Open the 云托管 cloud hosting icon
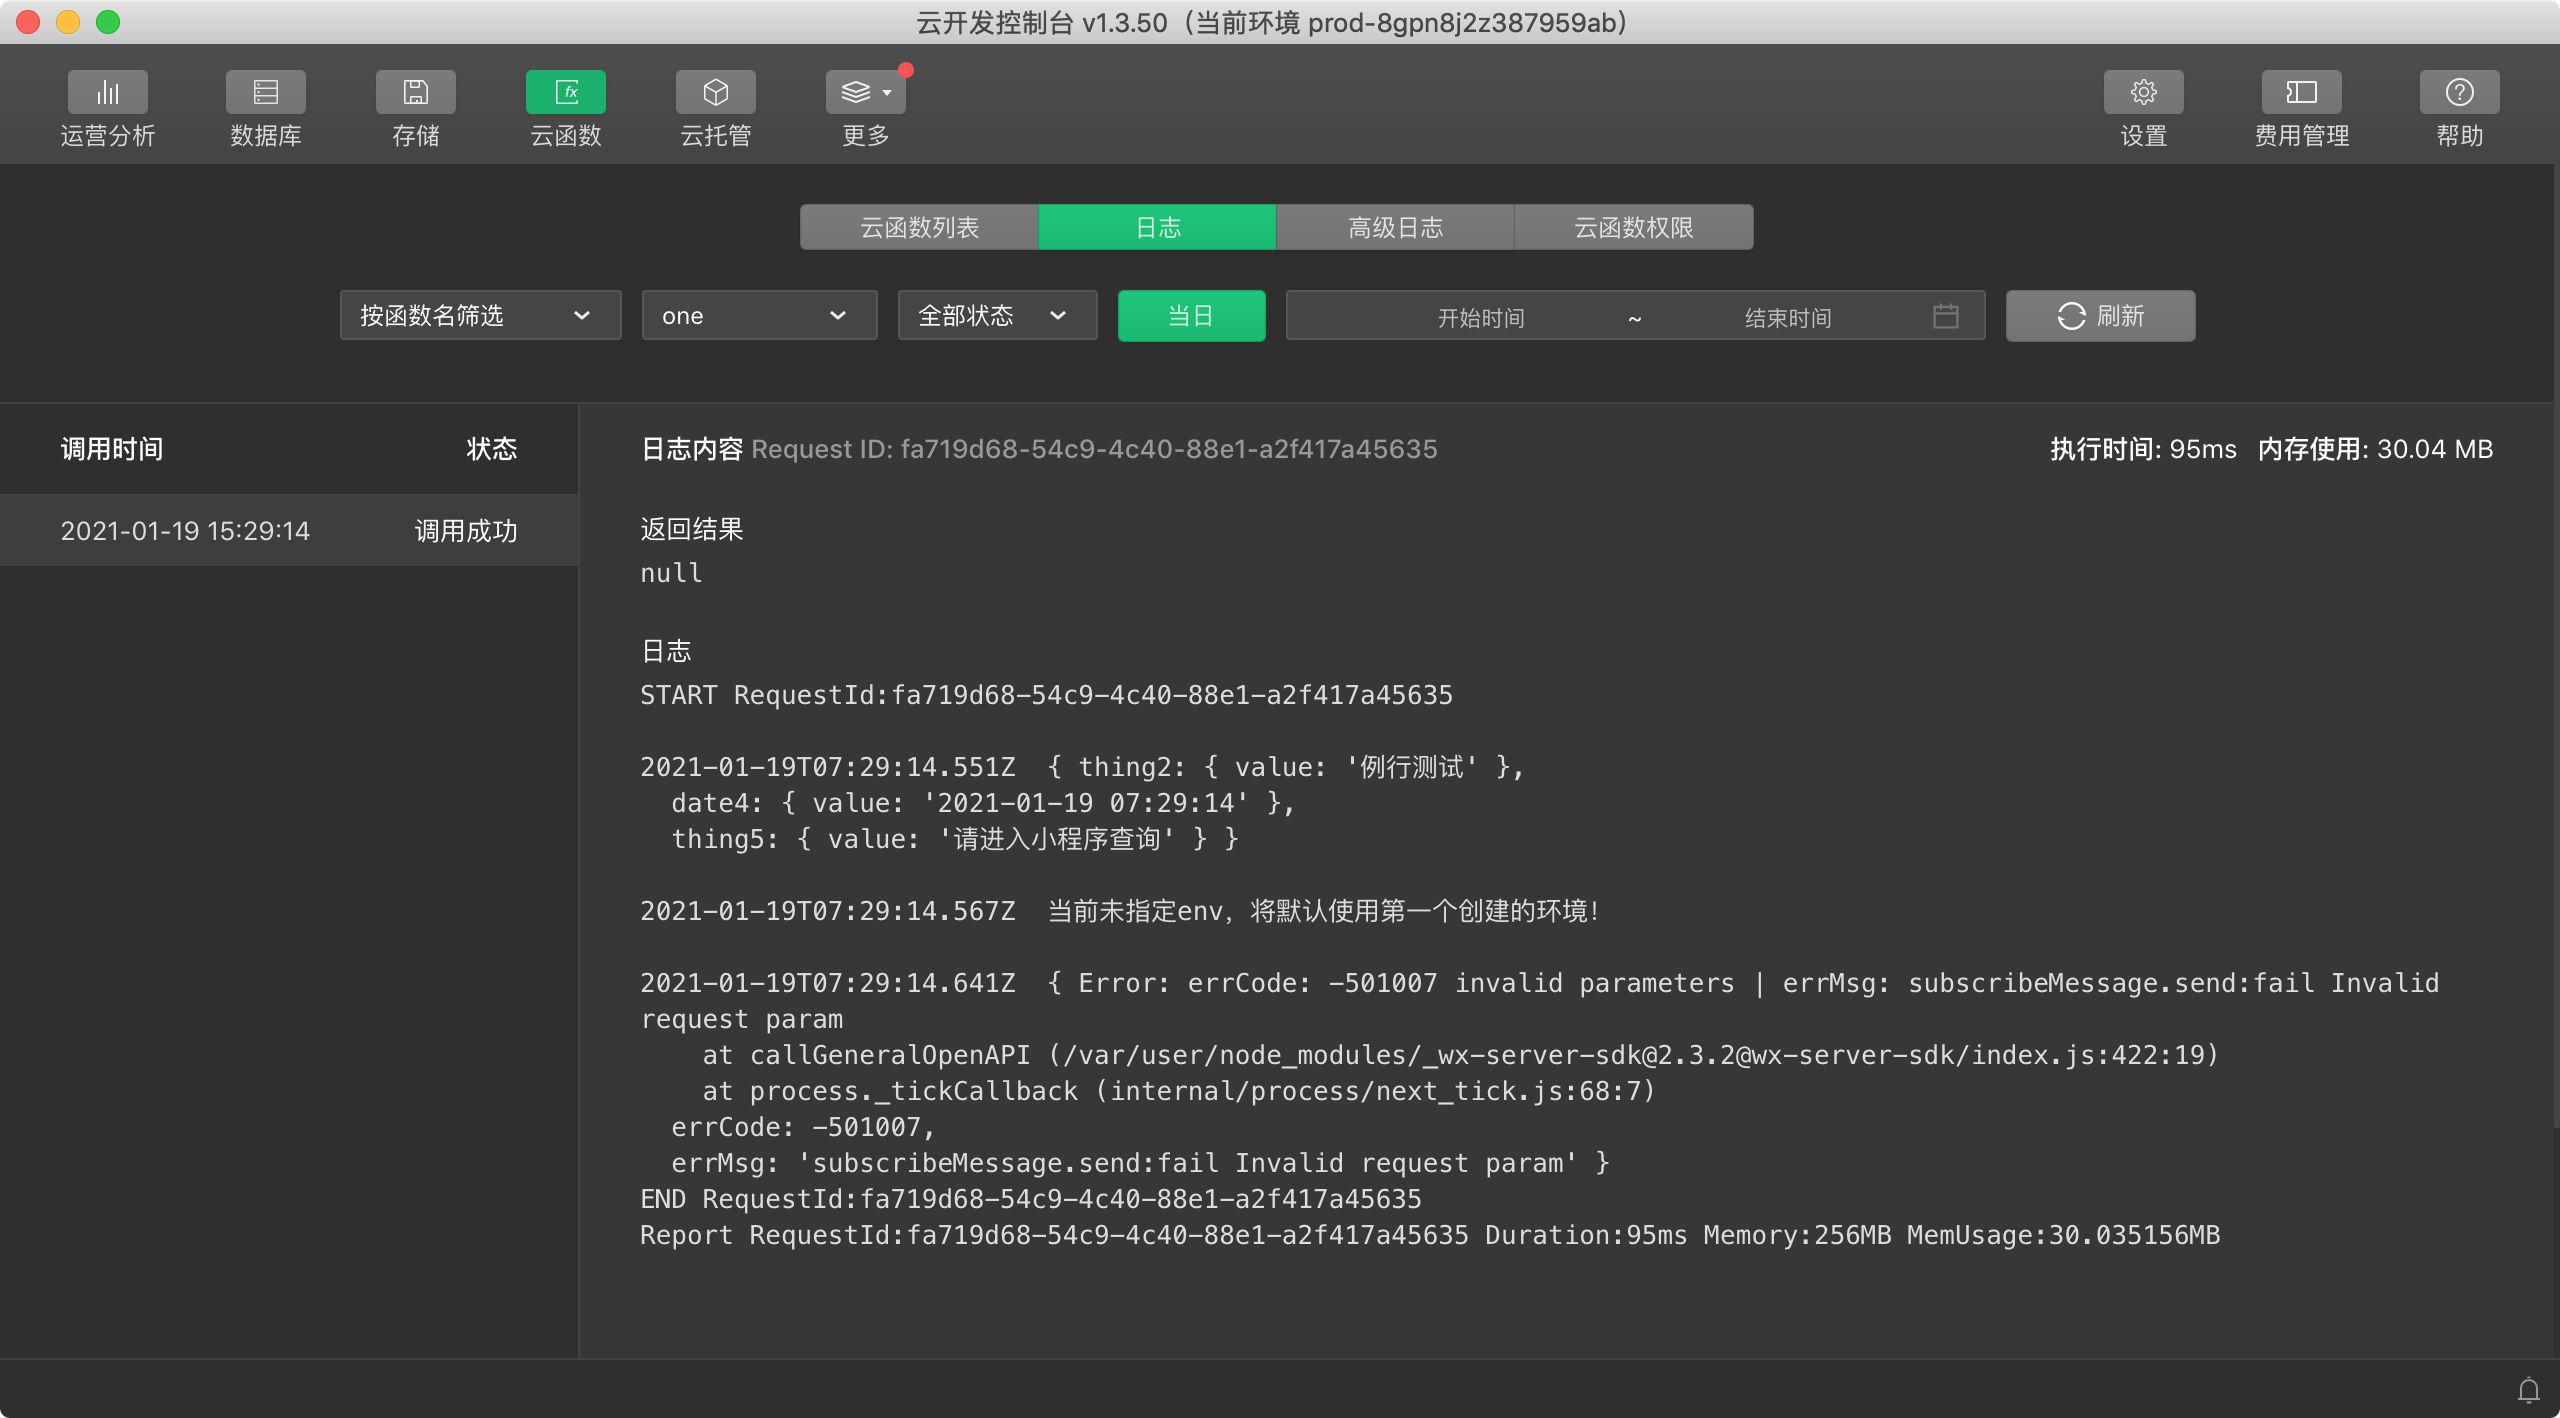Viewport: 2560px width, 1418px height. 716,93
